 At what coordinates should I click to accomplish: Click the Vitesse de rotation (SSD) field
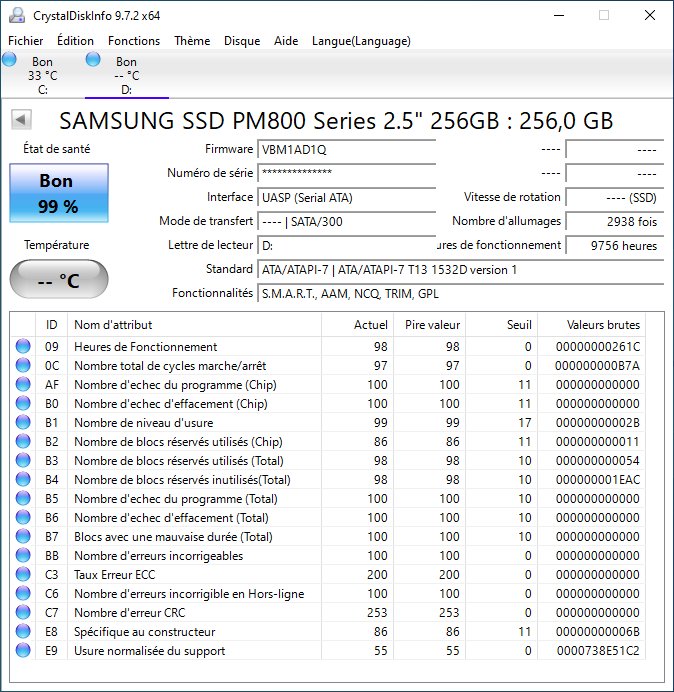pos(614,197)
